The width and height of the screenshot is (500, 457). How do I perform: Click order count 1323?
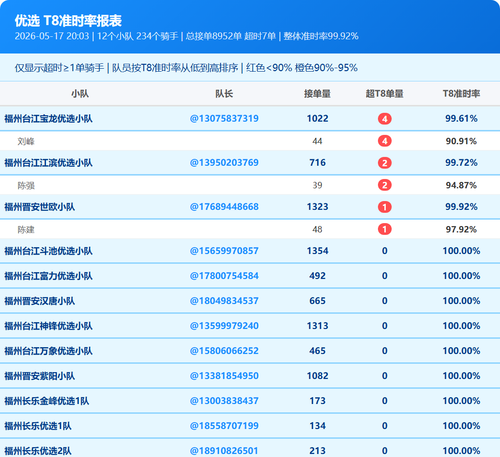[317, 207]
